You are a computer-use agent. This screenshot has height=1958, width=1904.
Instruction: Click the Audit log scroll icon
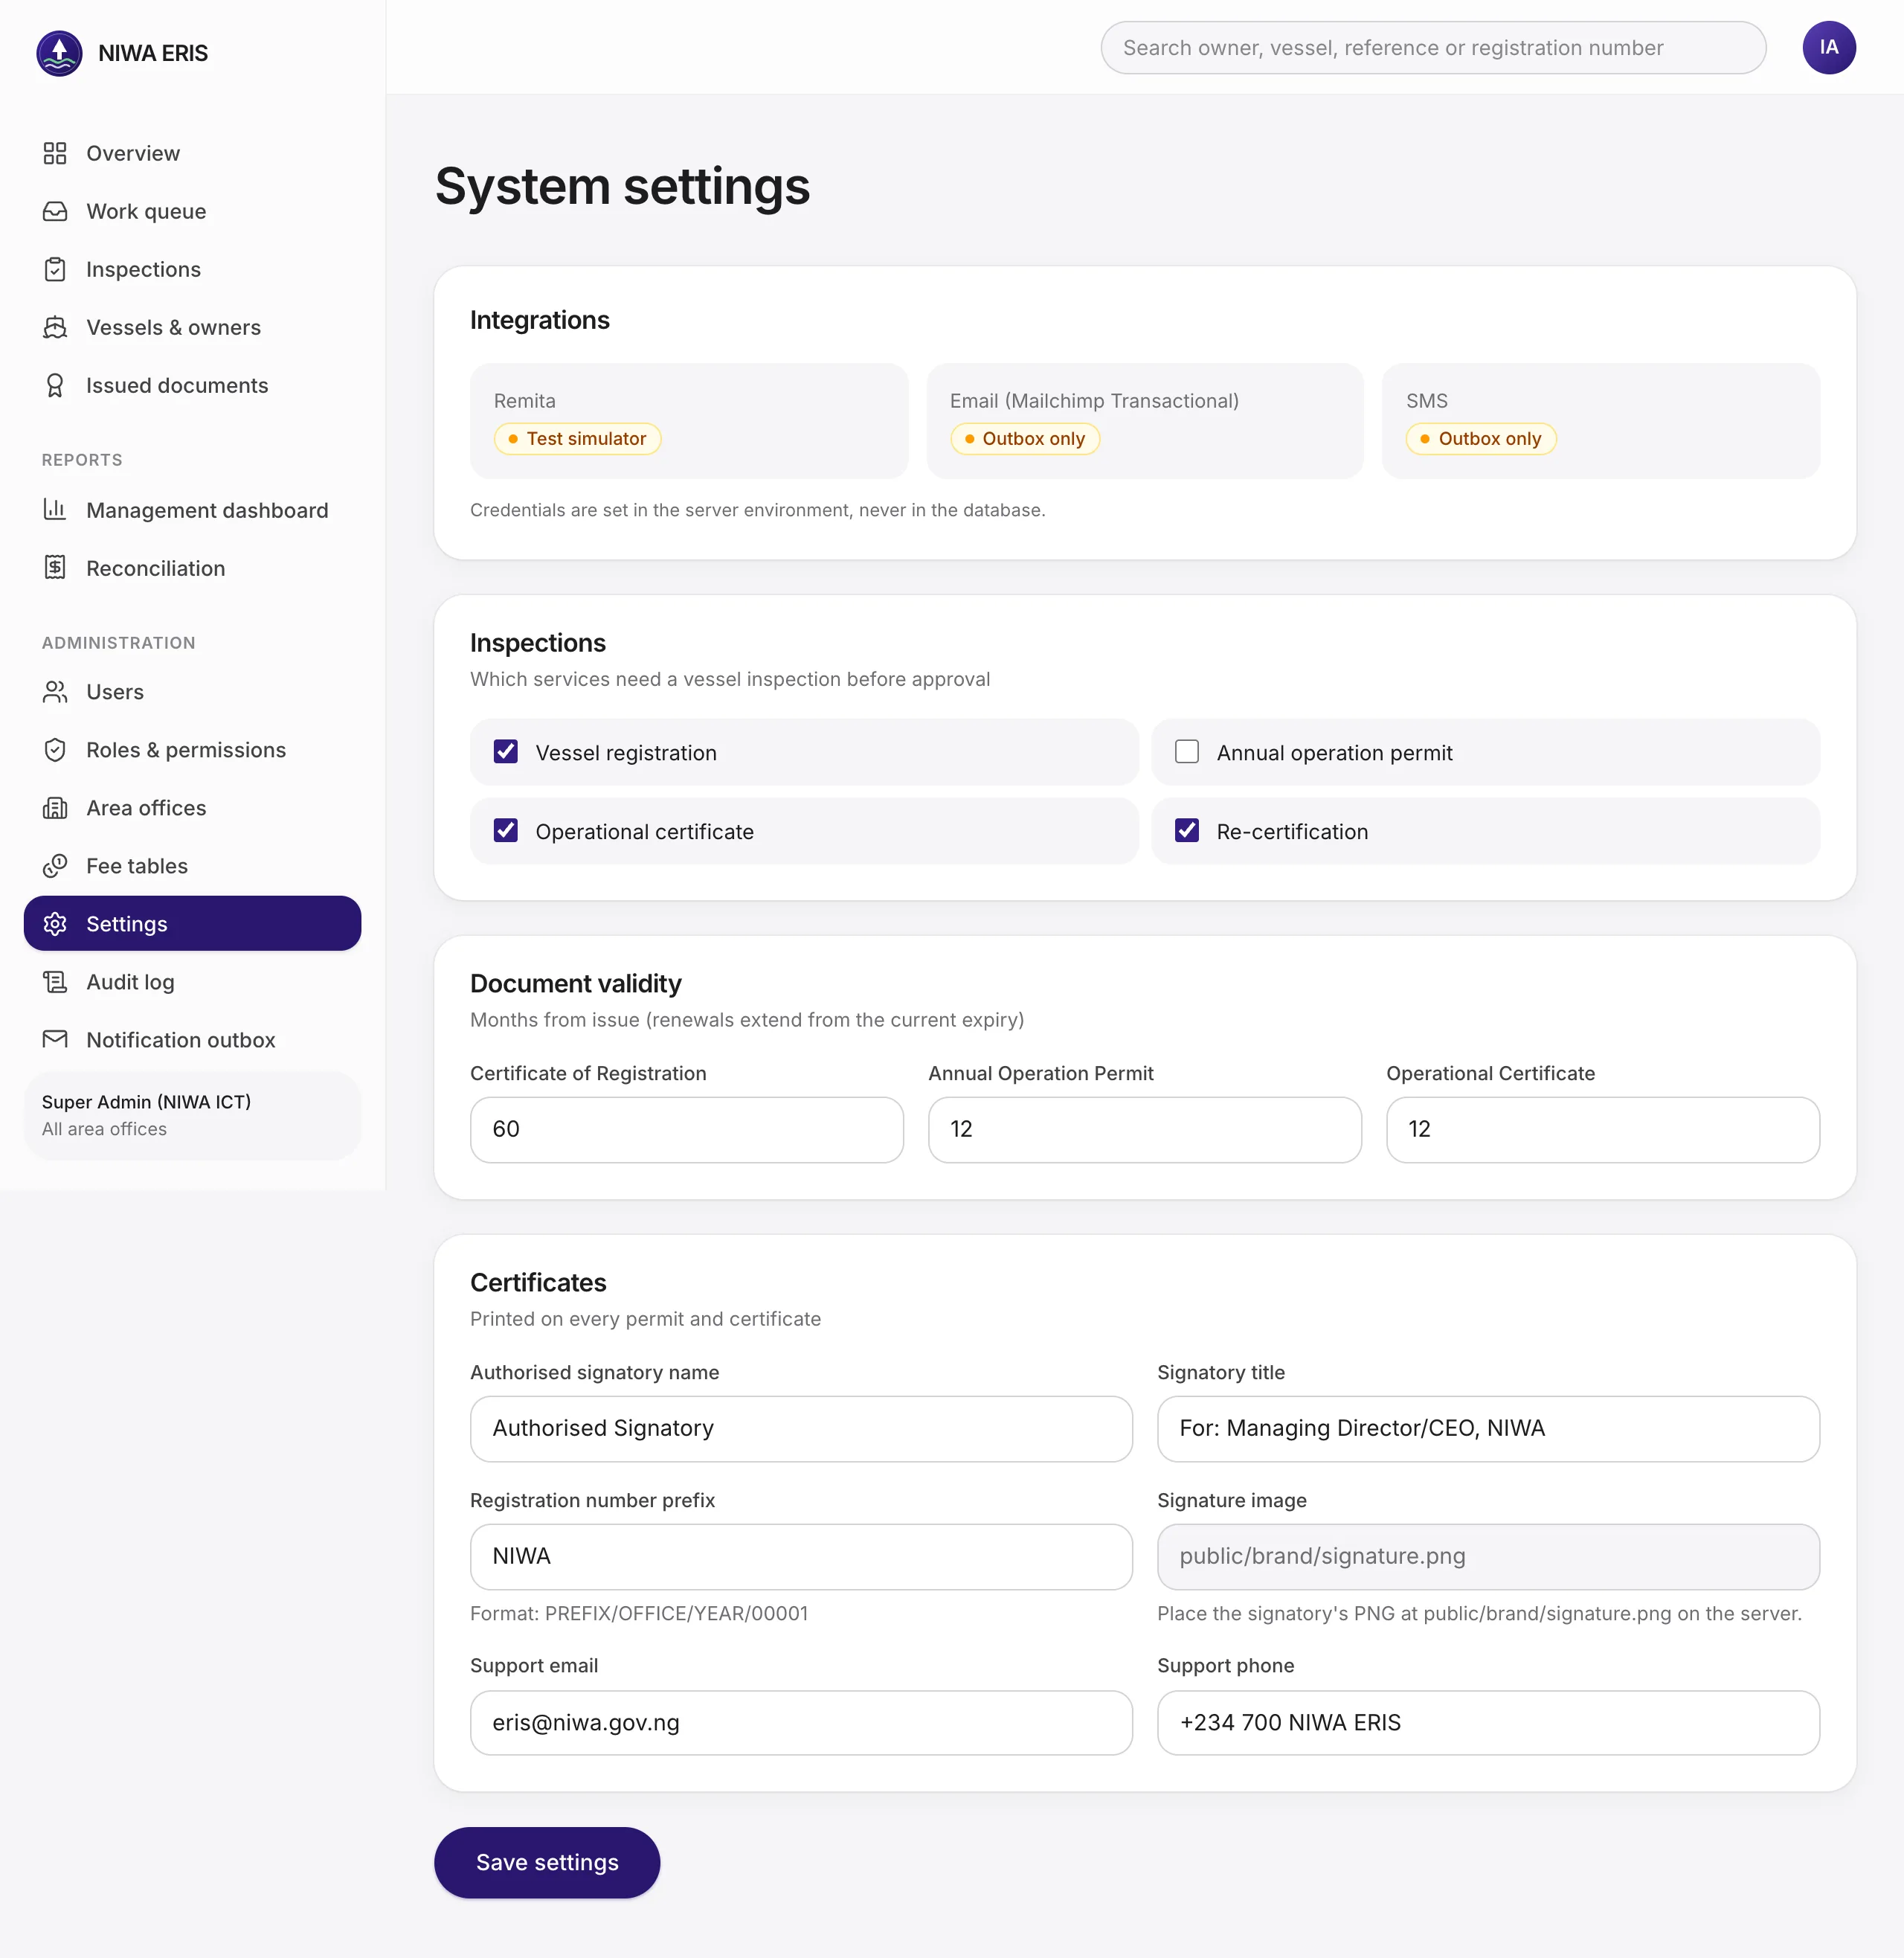coord(55,982)
